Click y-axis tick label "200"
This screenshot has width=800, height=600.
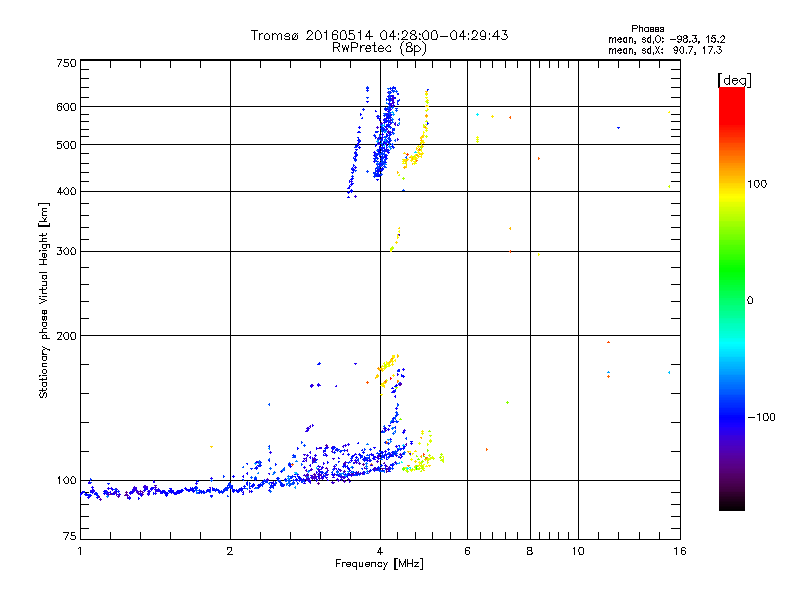point(66,336)
